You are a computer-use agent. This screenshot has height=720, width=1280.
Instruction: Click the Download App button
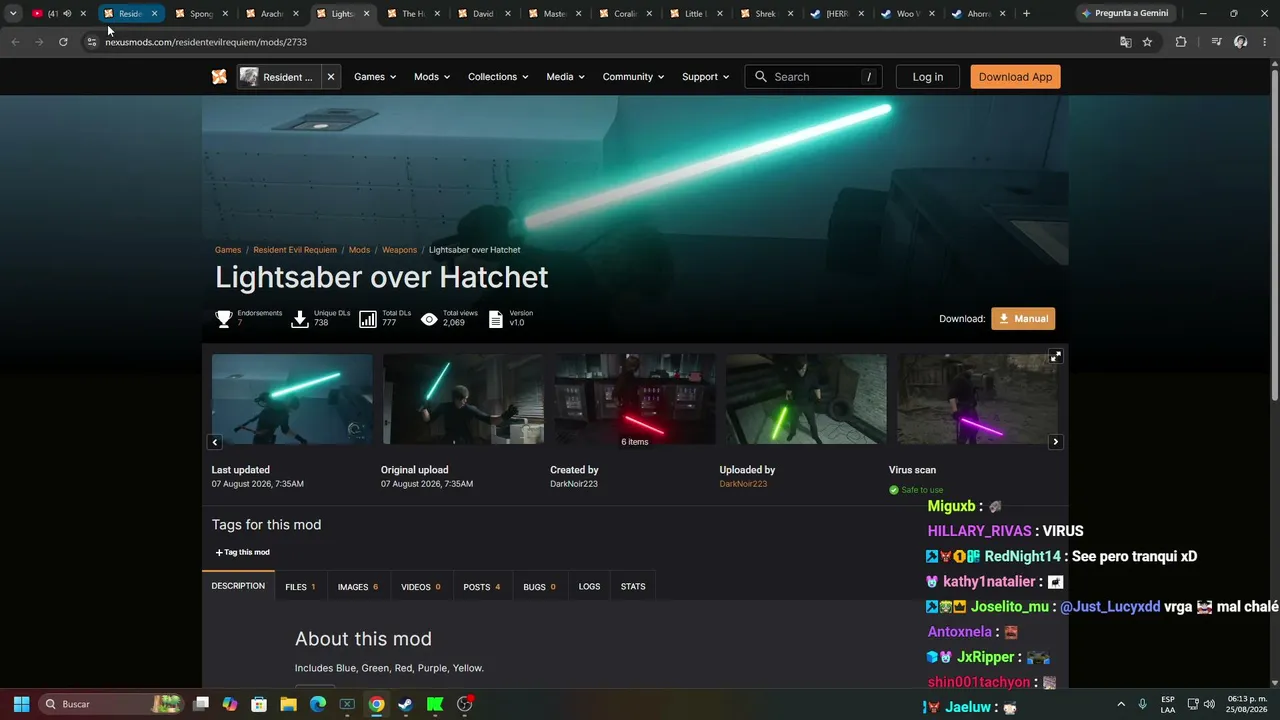(x=1015, y=77)
